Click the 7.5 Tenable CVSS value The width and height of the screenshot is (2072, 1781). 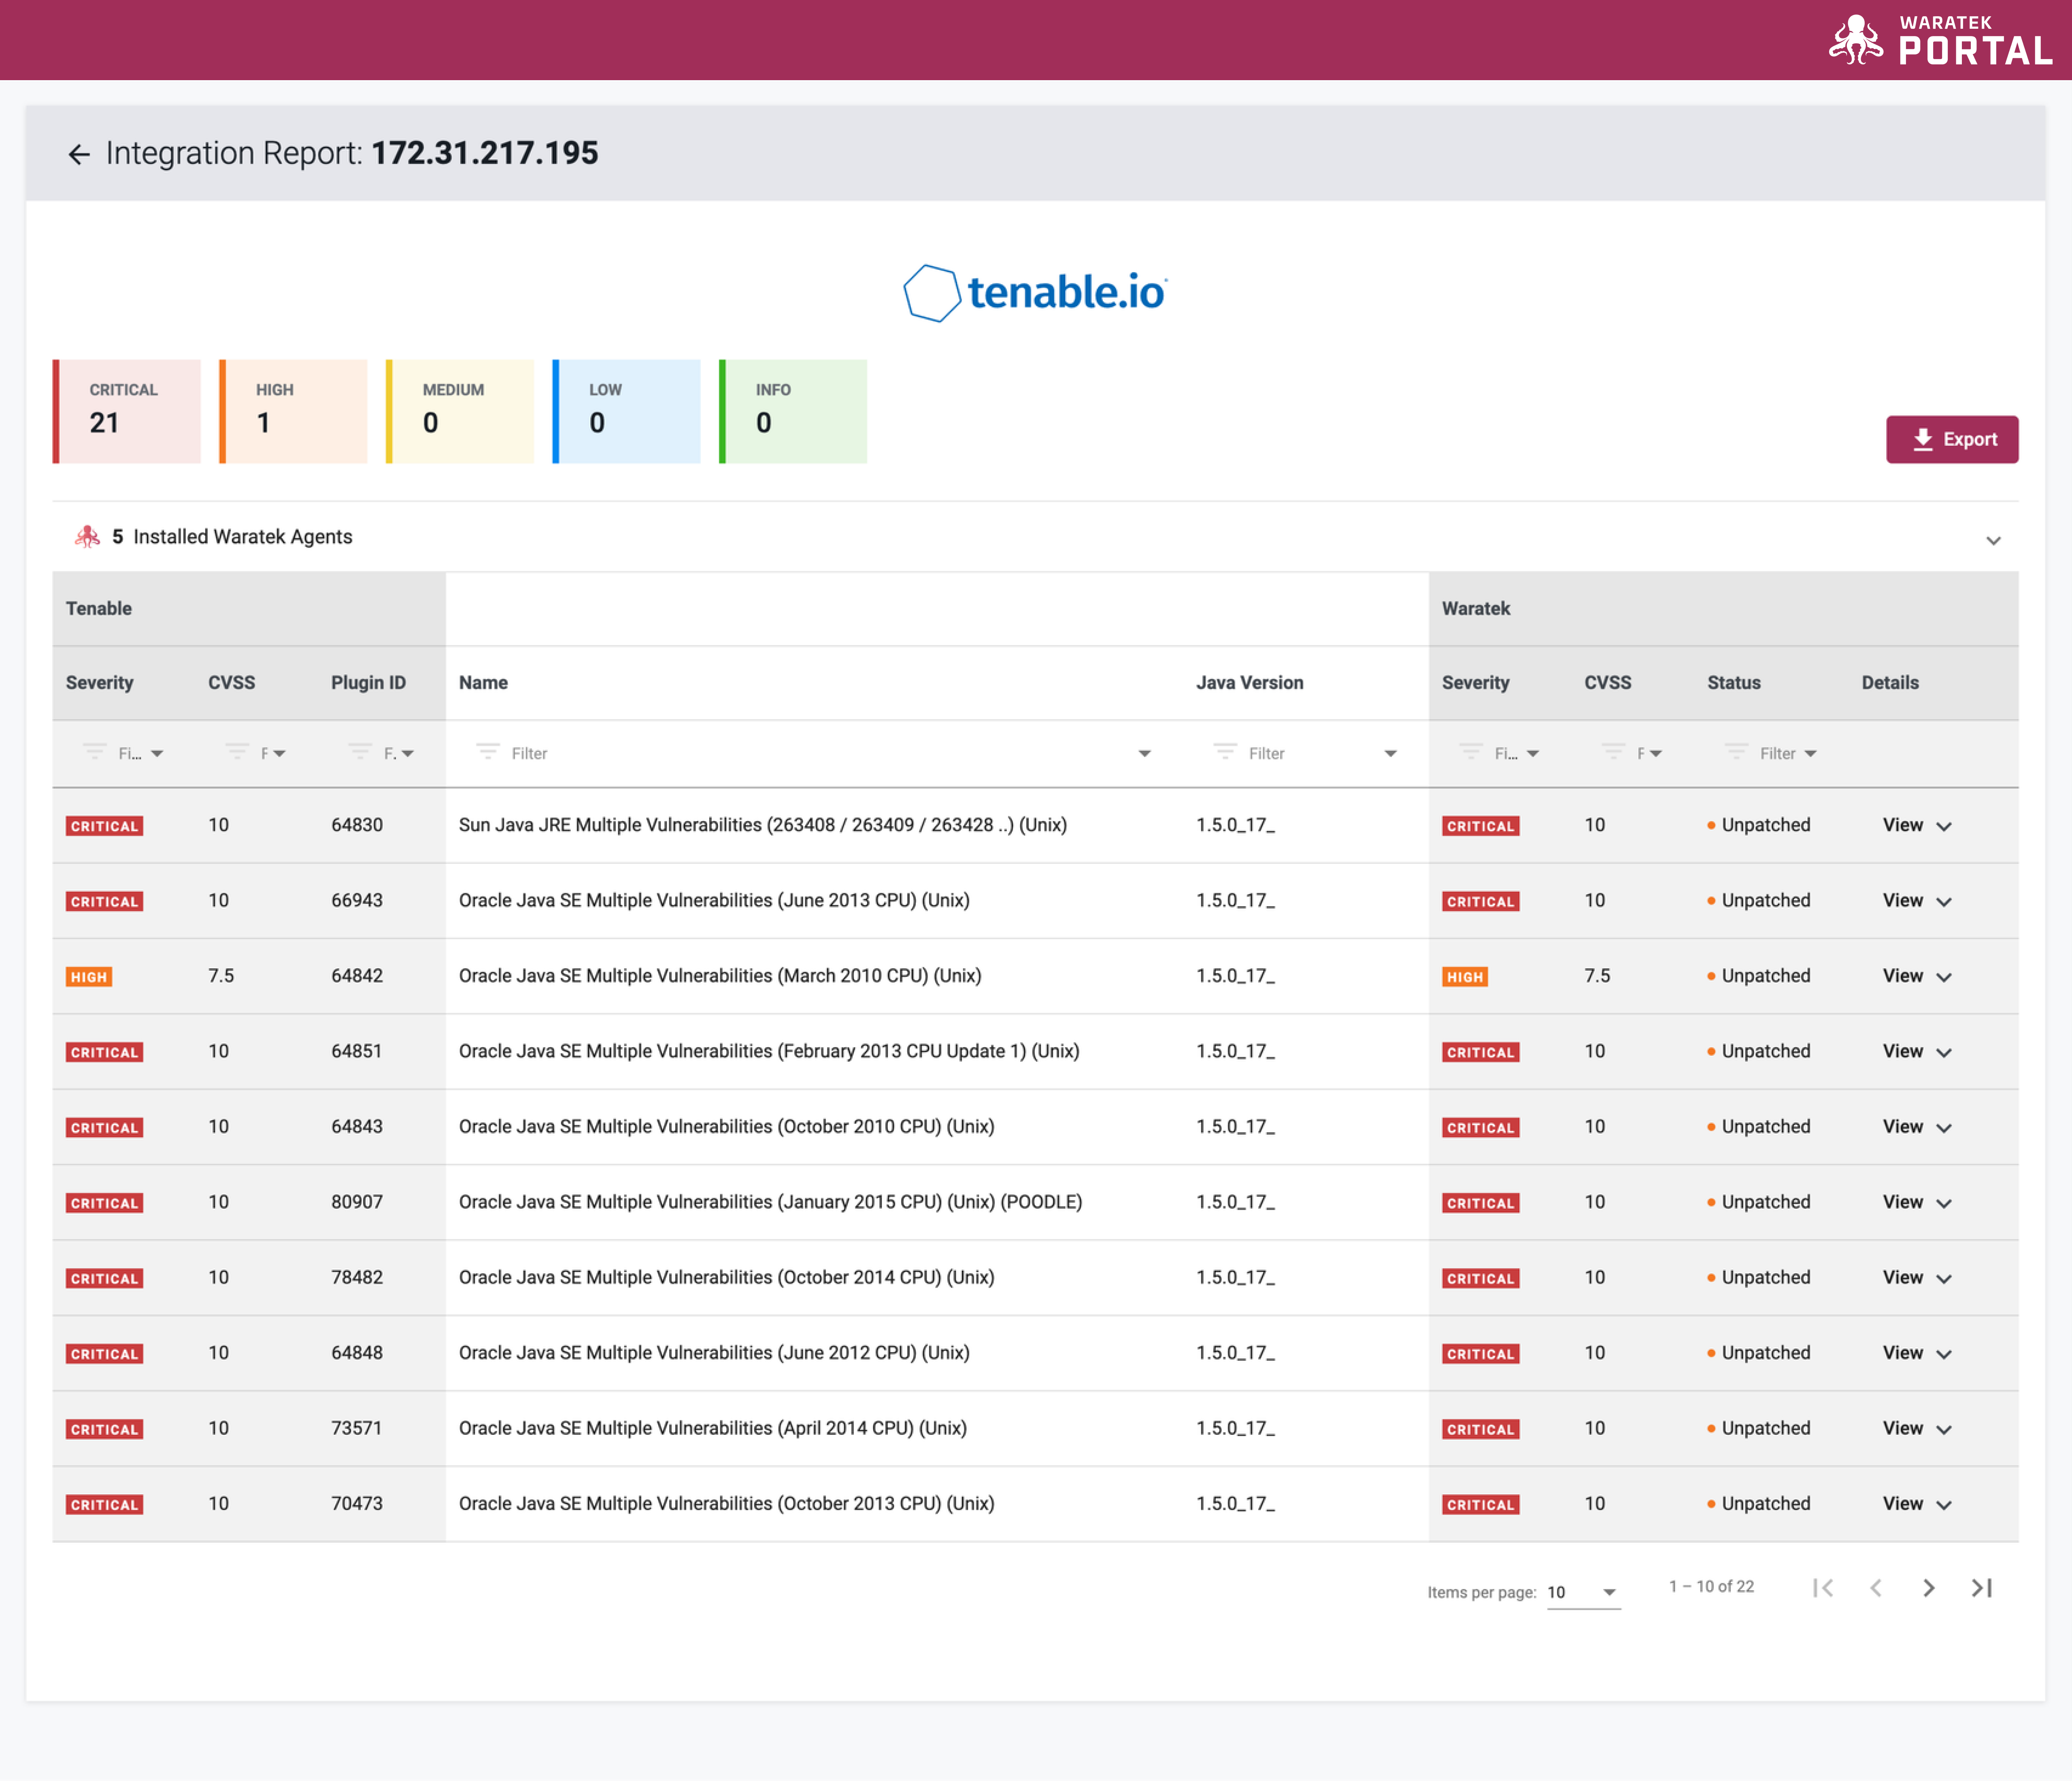point(221,975)
